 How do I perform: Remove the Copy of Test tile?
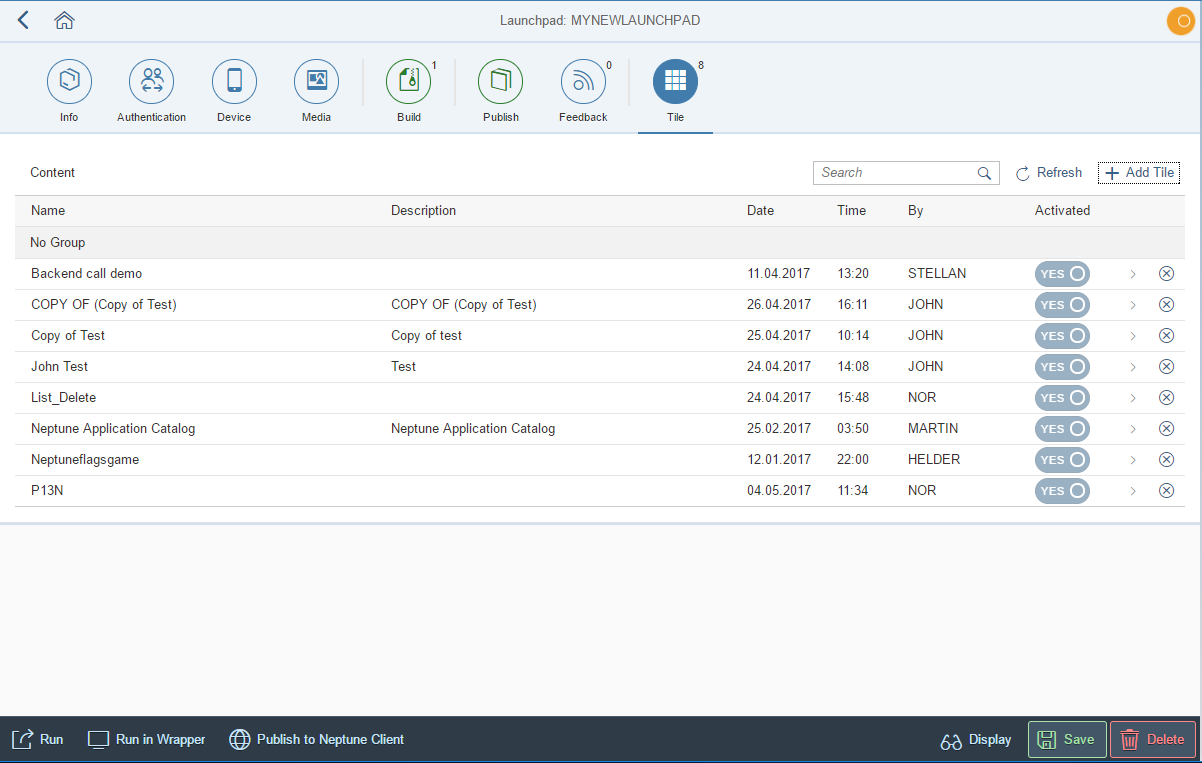pos(1166,336)
